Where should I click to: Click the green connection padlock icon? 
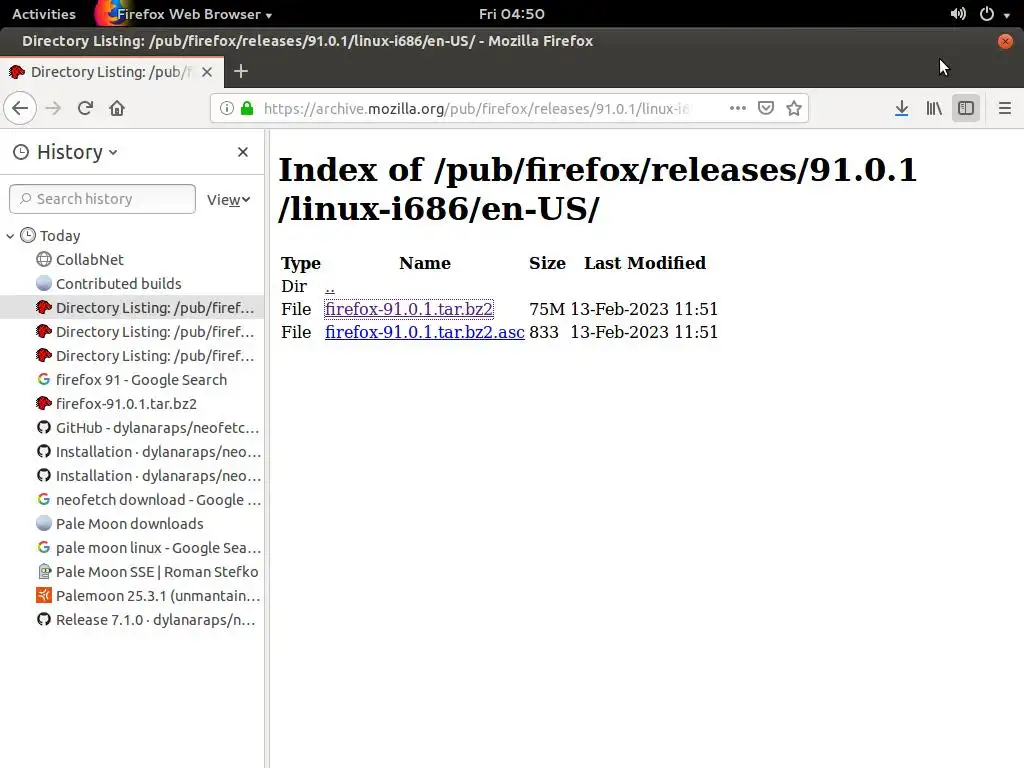coord(247,108)
